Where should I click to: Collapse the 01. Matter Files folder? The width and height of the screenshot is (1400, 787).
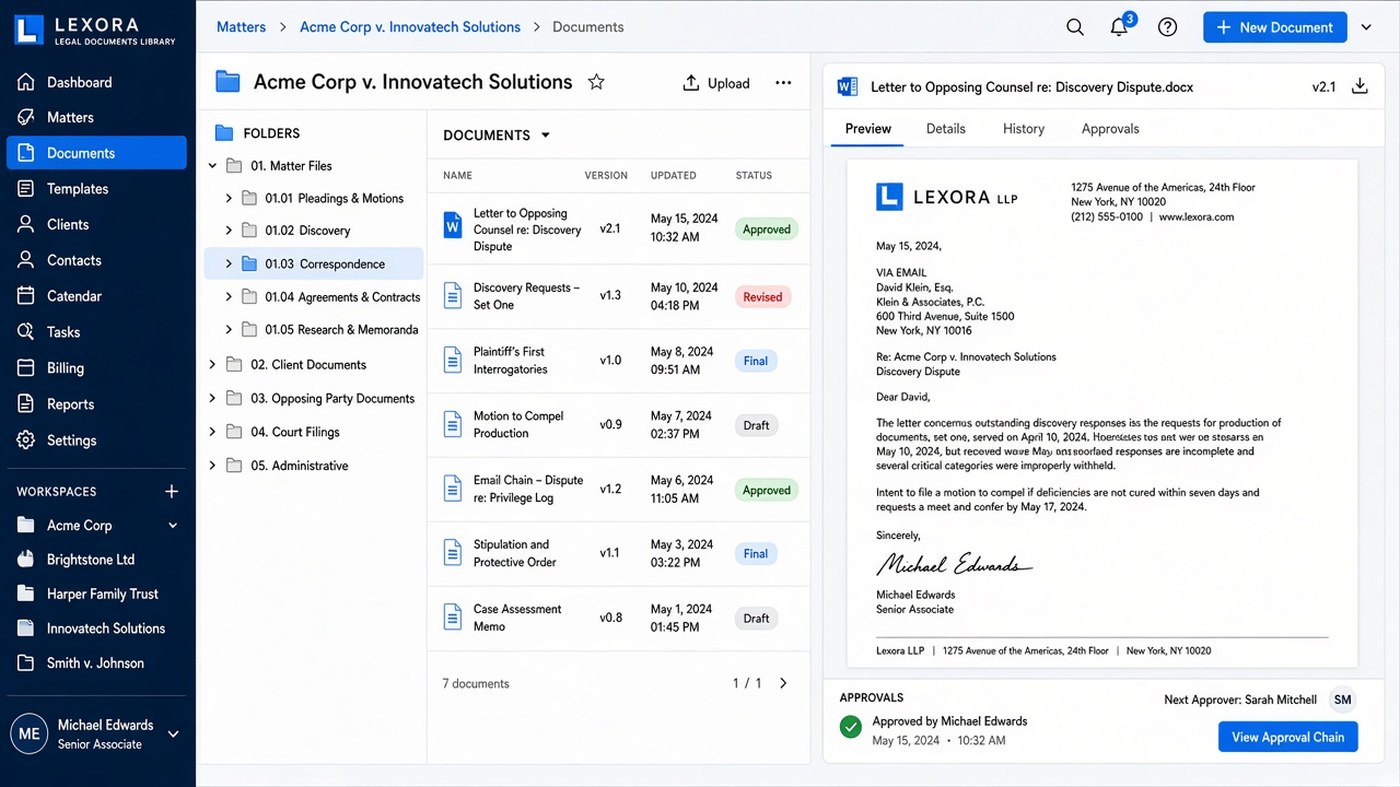click(x=212, y=166)
